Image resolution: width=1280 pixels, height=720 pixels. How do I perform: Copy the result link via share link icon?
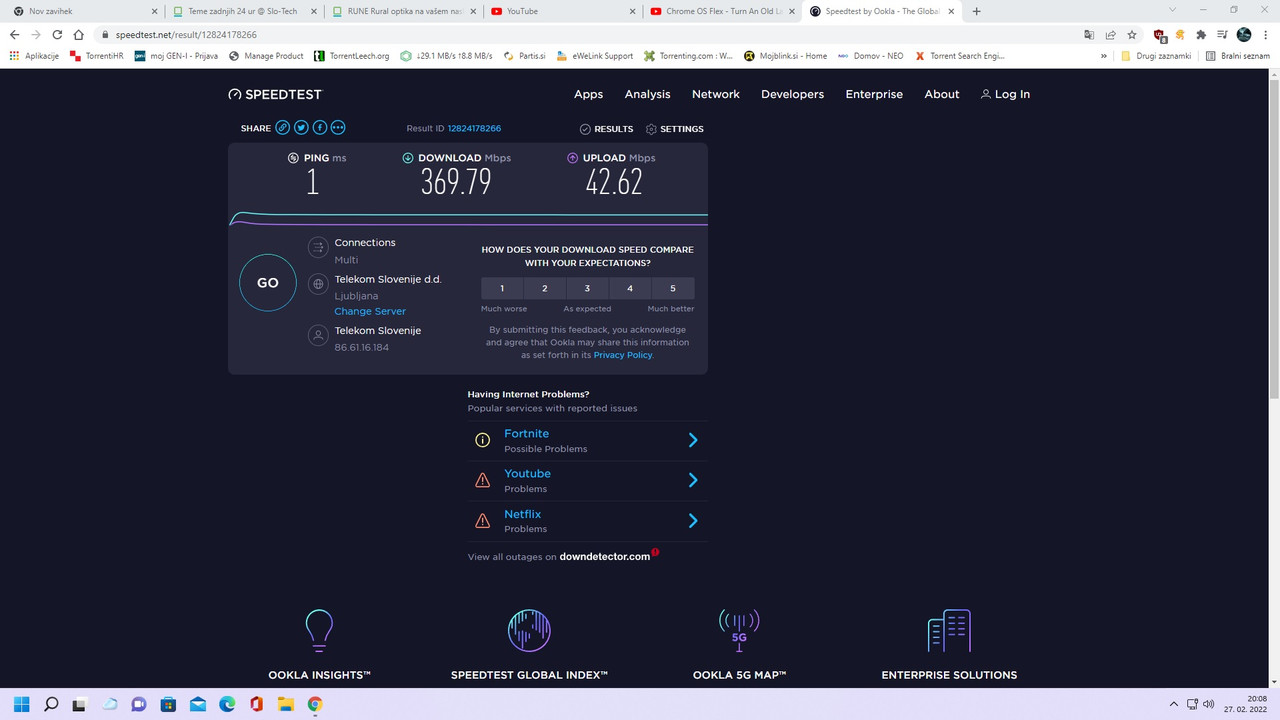coord(283,128)
